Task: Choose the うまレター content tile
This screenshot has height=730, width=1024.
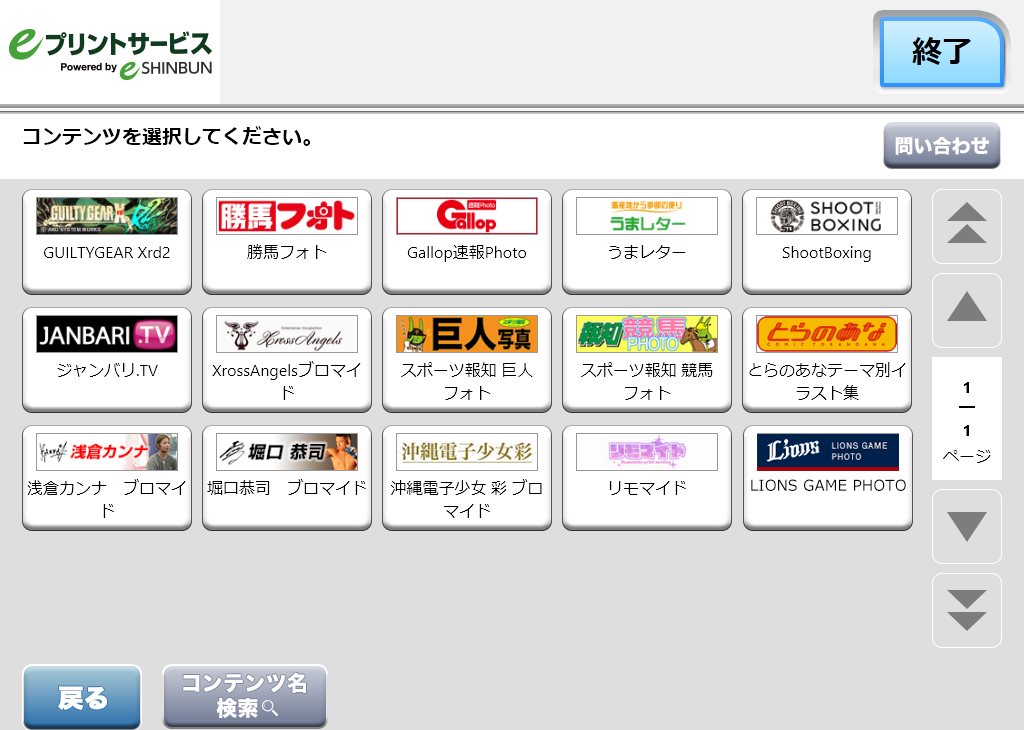Action: click(x=647, y=241)
